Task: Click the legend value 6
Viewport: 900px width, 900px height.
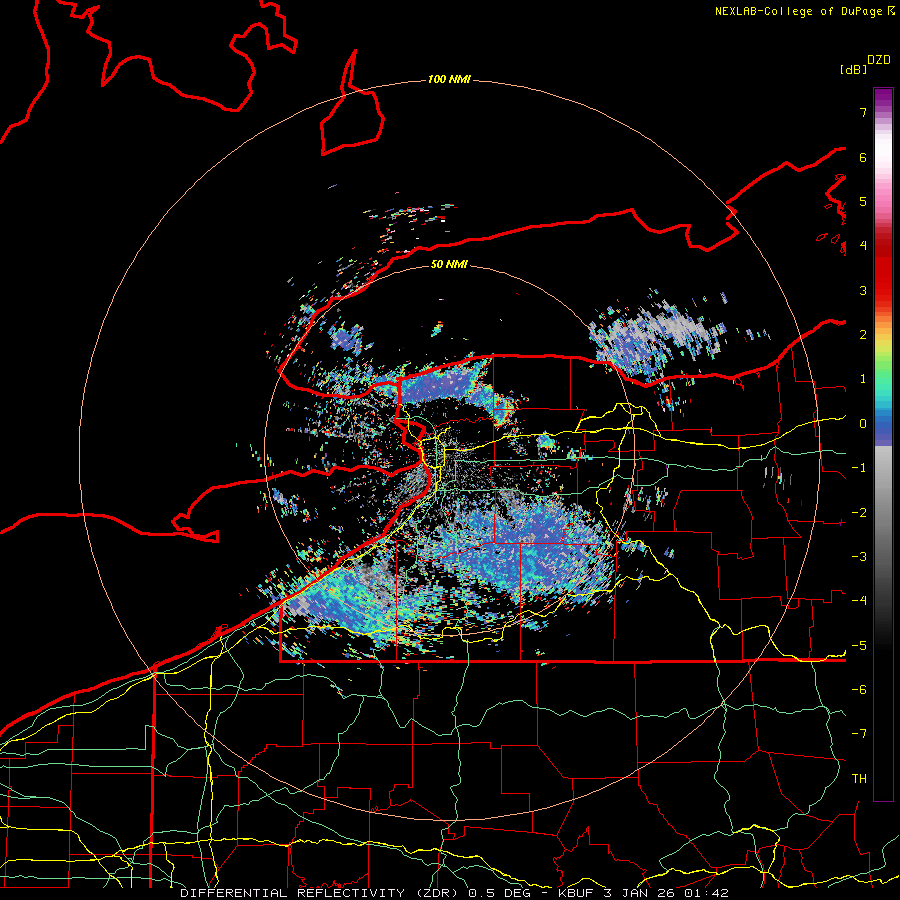Action: (863, 157)
